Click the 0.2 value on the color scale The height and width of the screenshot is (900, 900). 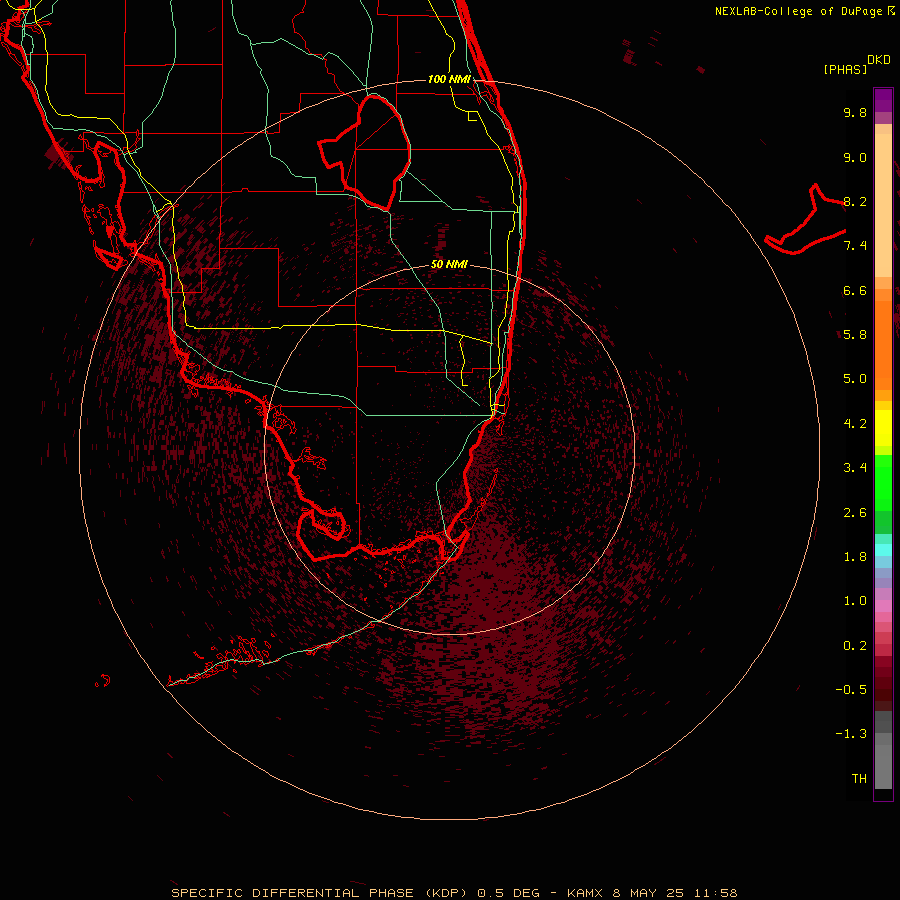855,646
